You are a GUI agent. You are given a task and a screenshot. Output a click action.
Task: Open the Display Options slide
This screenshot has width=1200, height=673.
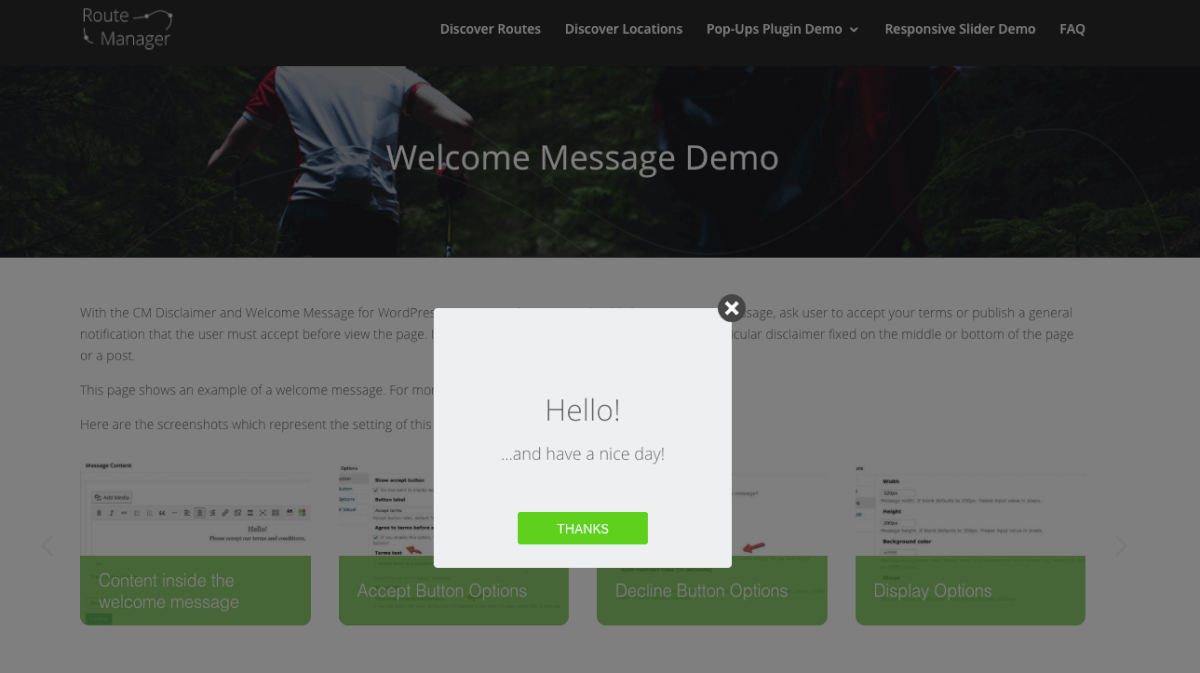coord(932,591)
